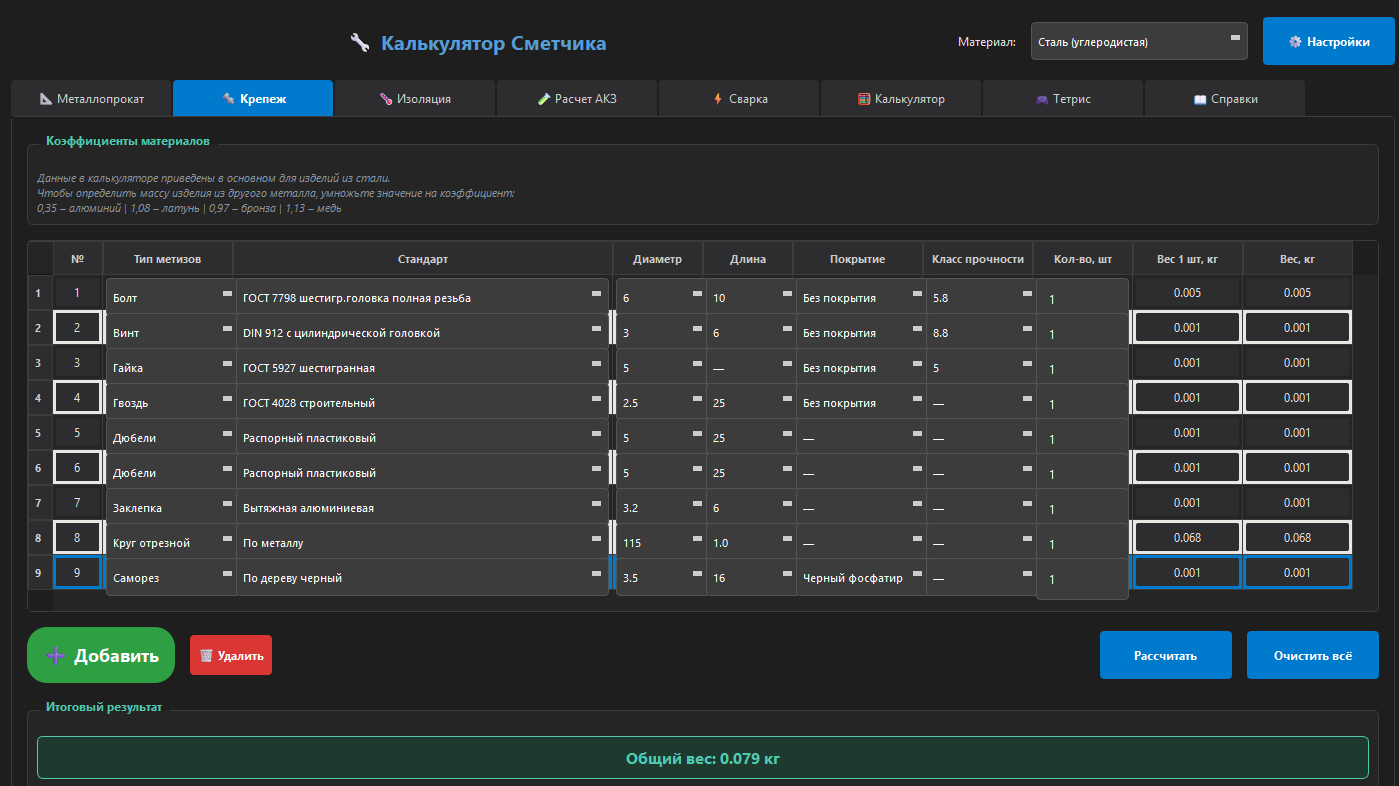Screen dimensions: 1399x786
Task: Click the ruler icon on Металлопрокат tab
Action: pos(45,99)
